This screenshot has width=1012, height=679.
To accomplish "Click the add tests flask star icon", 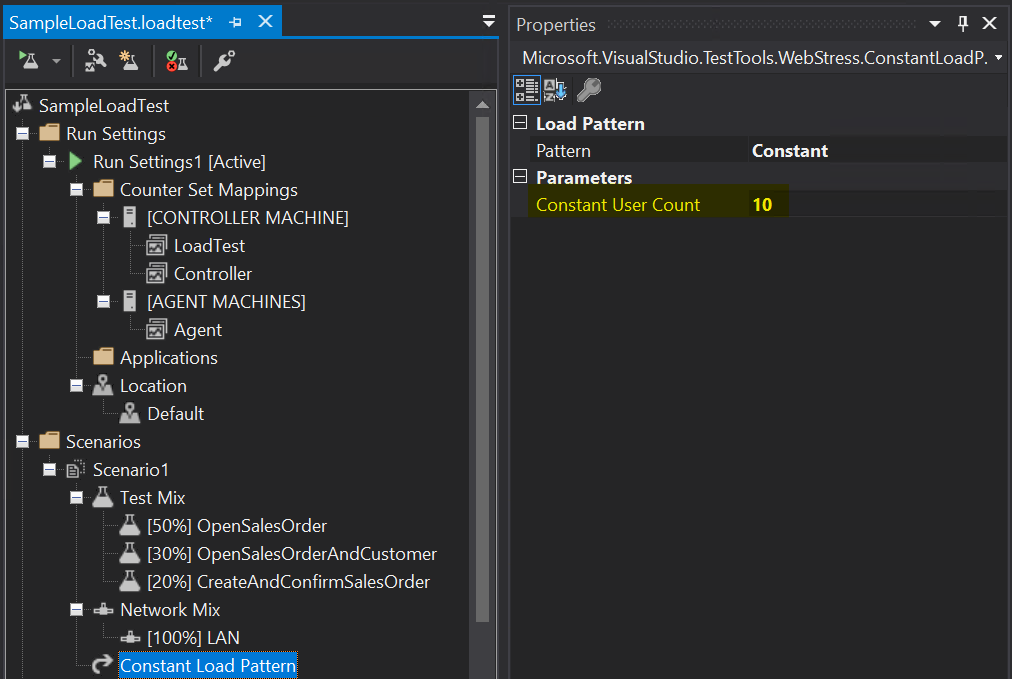I will pos(129,61).
